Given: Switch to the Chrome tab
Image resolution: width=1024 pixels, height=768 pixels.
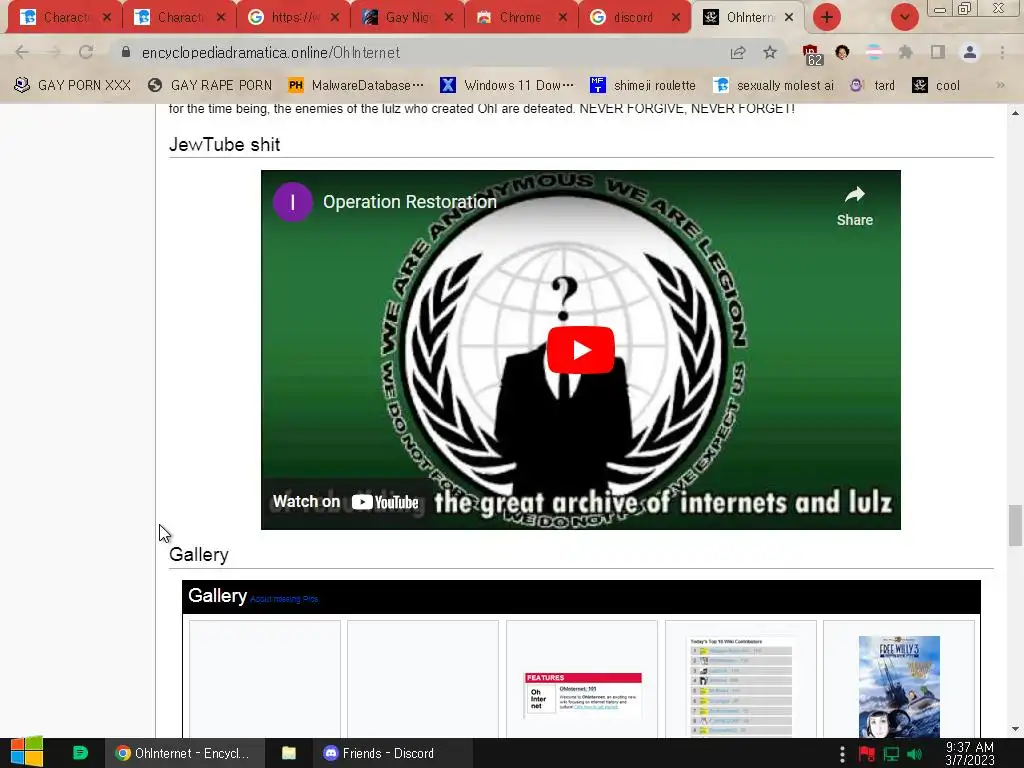Looking at the screenshot, I should tap(521, 18).
